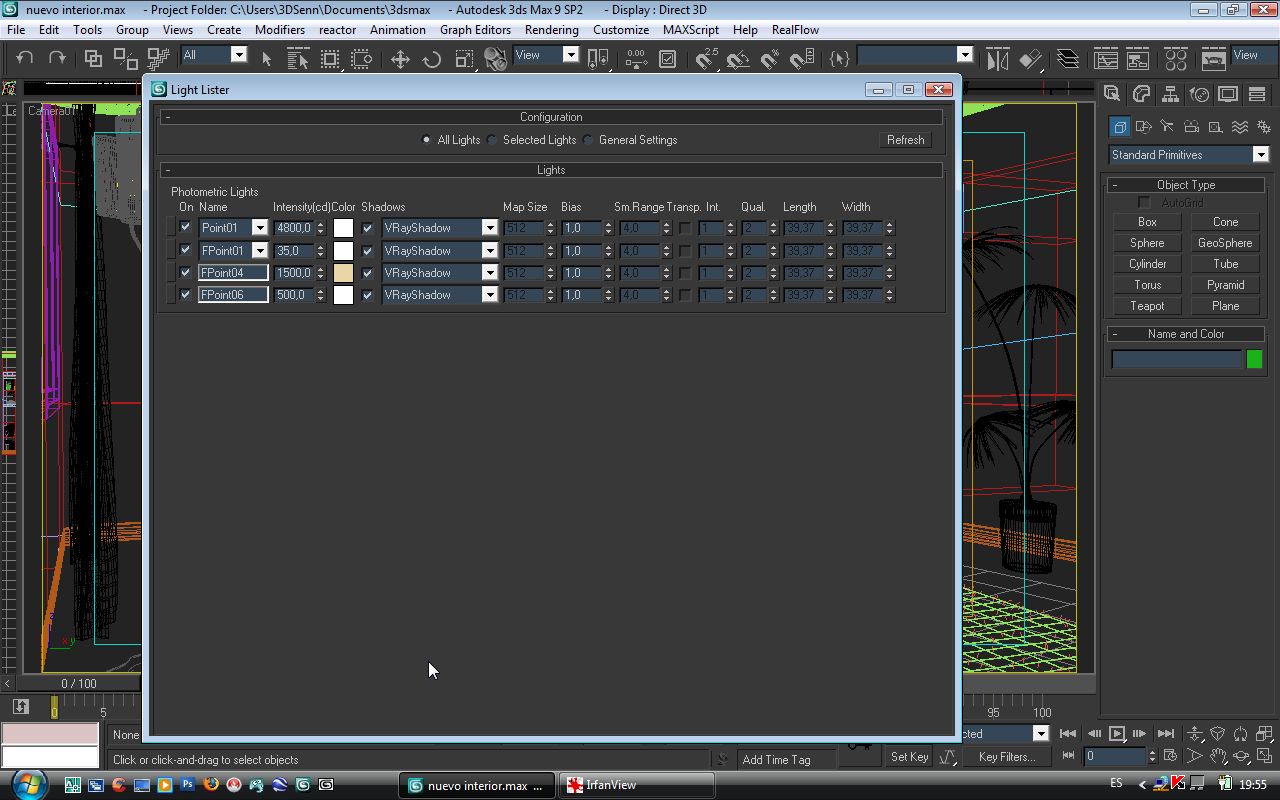This screenshot has width=1280, height=800.
Task: Disable shadows for the FPoint06 light
Action: click(x=367, y=295)
